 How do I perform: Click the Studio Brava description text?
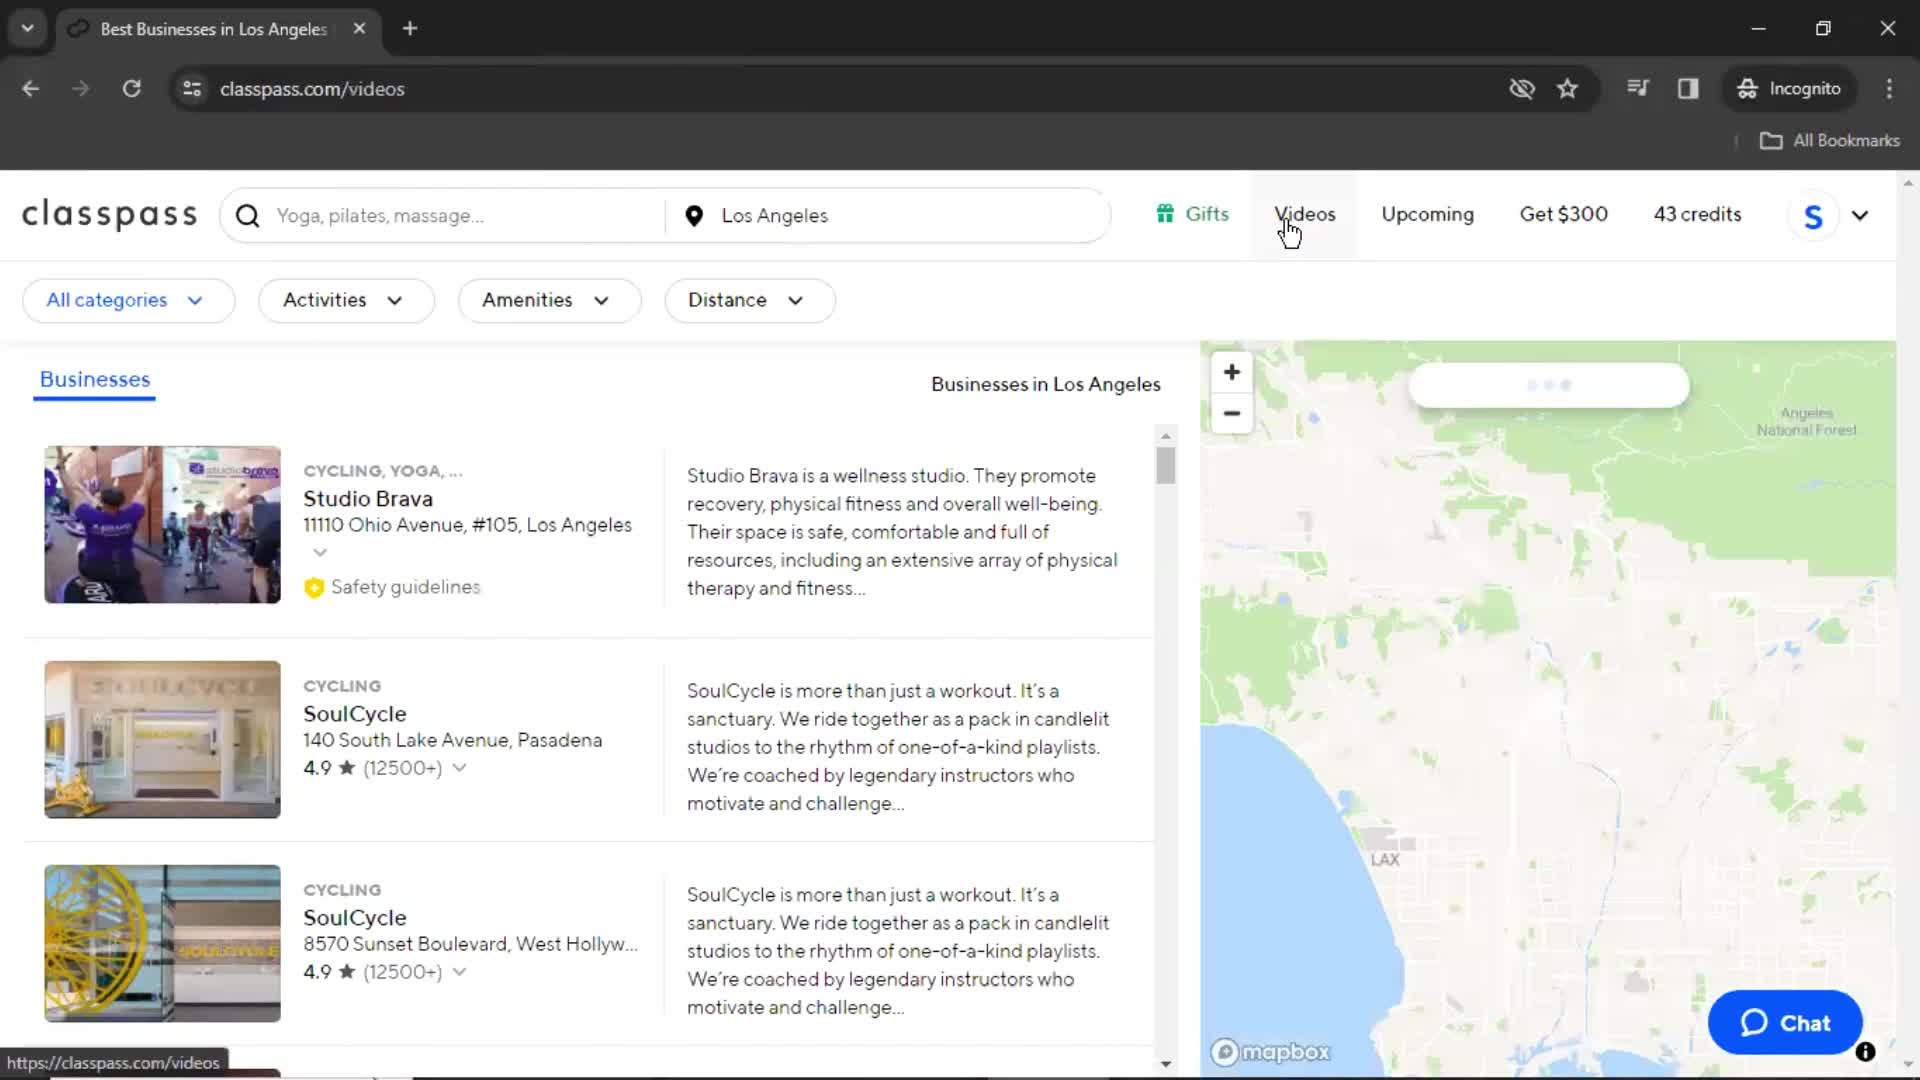902,532
